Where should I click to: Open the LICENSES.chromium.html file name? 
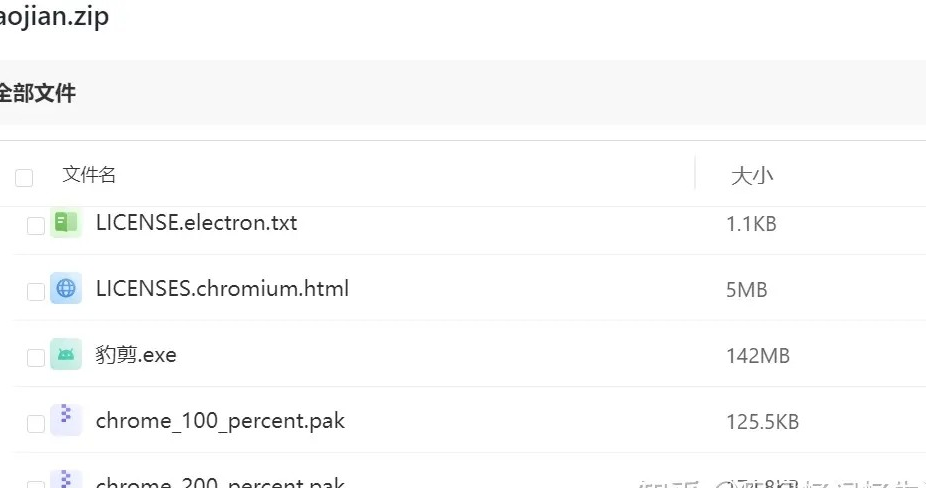coord(222,288)
